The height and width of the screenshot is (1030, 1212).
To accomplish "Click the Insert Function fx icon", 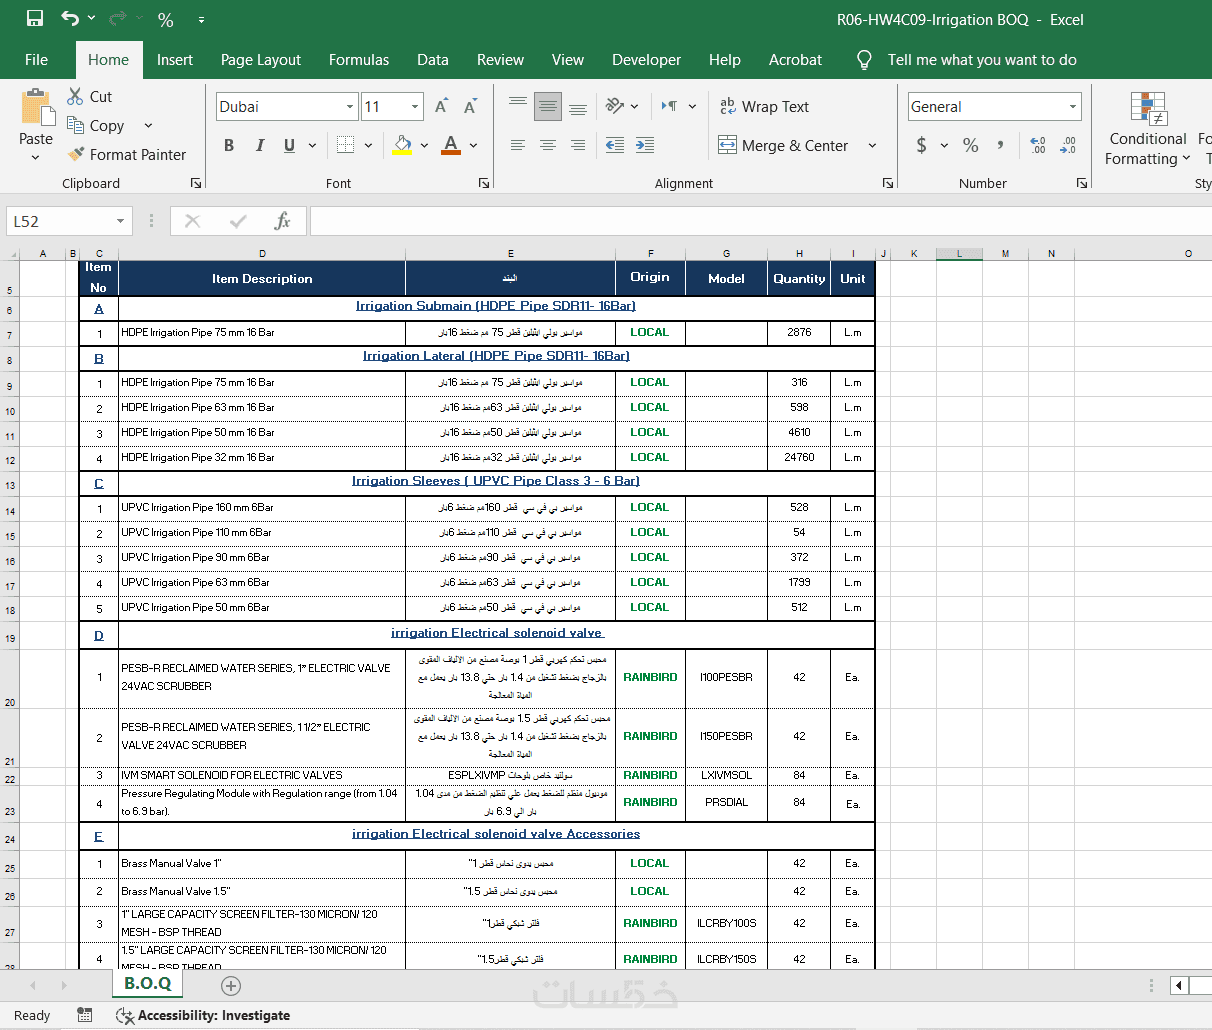I will pyautogui.click(x=282, y=221).
